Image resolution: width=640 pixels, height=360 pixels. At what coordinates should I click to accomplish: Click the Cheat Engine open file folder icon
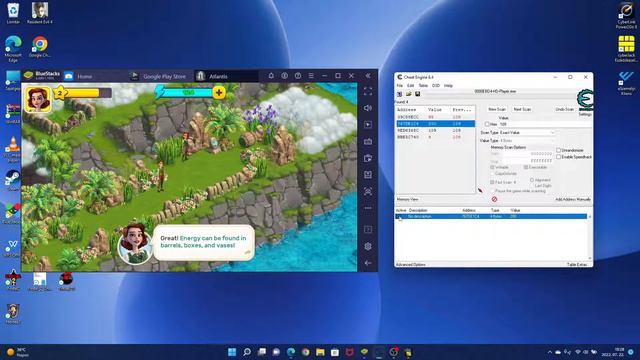tap(409, 94)
